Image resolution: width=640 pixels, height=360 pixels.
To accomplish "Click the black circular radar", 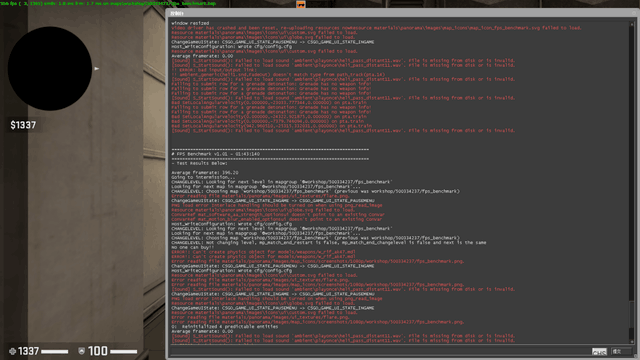I will pyautogui.click(x=50, y=69).
